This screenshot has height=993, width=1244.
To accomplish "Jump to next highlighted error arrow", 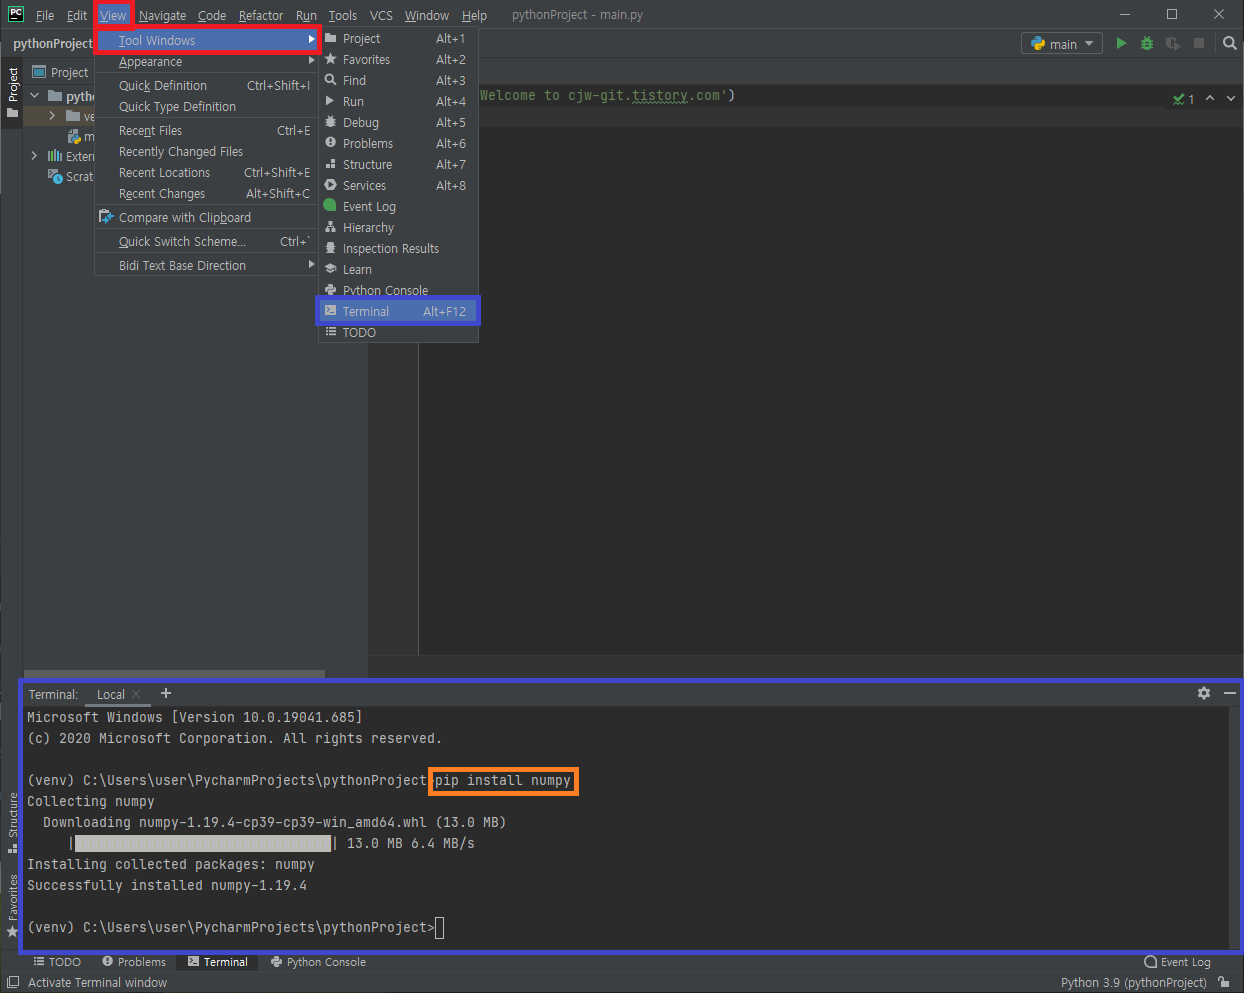I will (x=1230, y=98).
